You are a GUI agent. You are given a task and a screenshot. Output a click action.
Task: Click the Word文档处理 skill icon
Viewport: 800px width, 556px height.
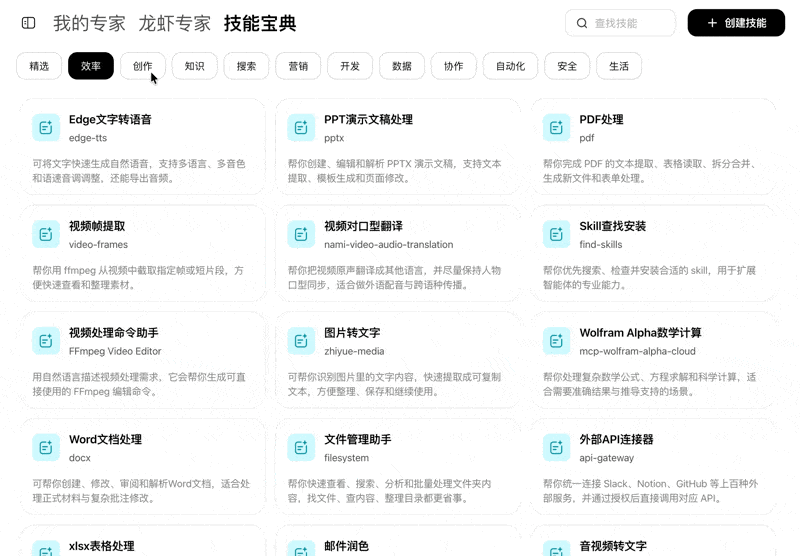[46, 447]
